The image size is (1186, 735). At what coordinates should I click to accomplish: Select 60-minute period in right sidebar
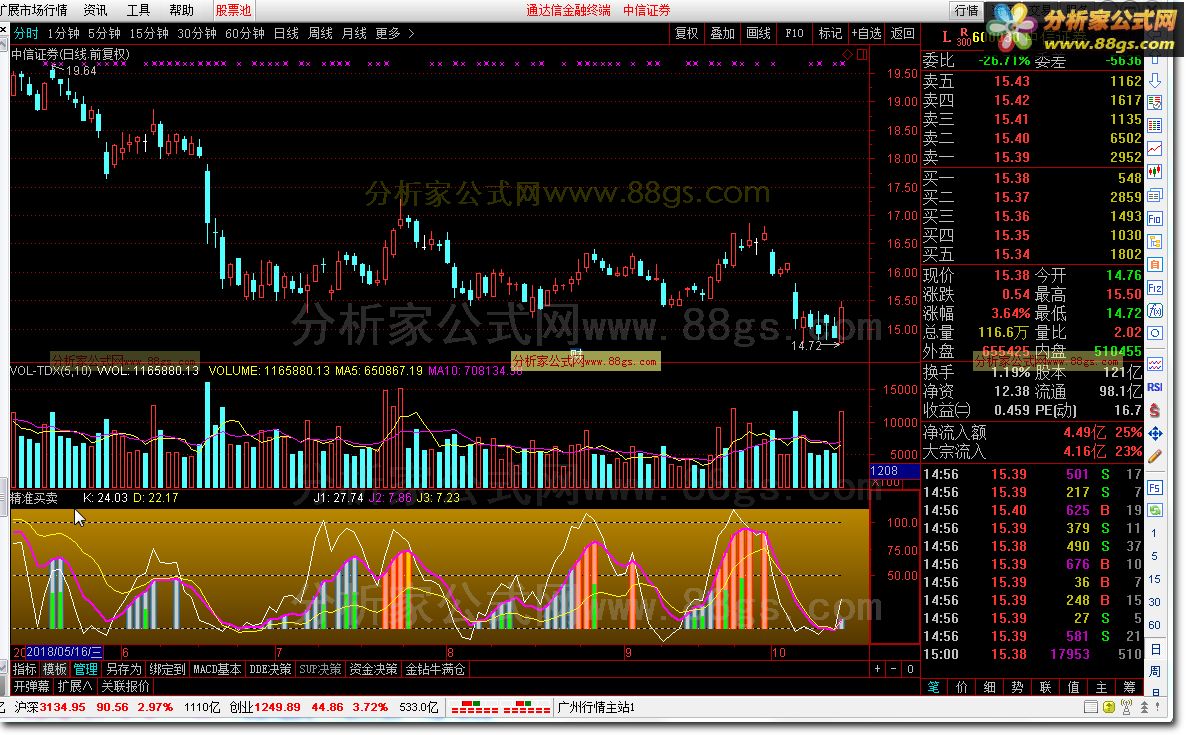pyautogui.click(x=1154, y=625)
